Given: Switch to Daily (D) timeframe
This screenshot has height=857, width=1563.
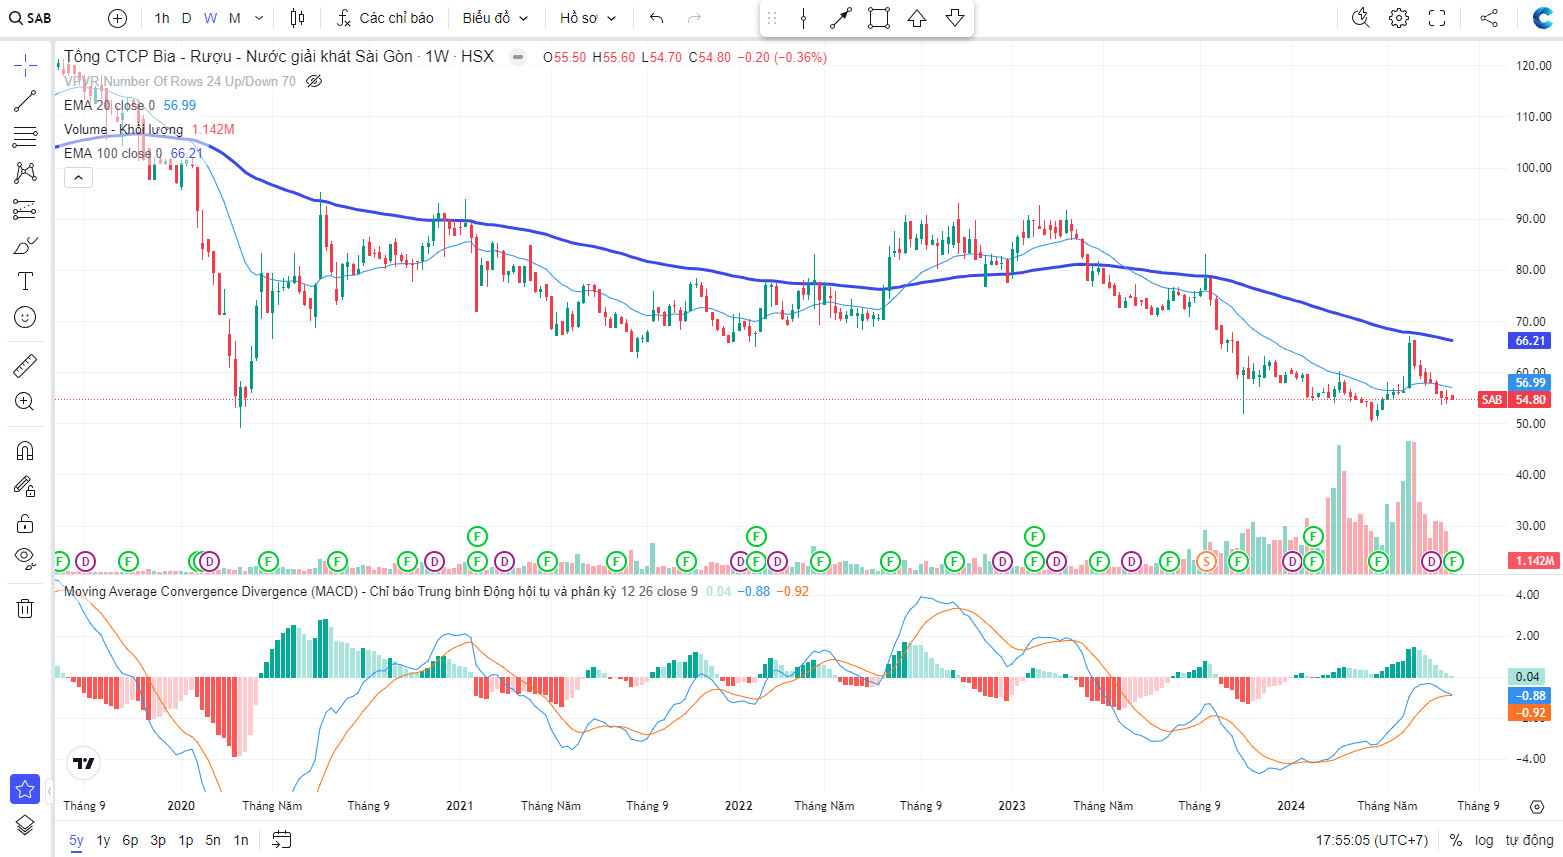Looking at the screenshot, I should [186, 18].
